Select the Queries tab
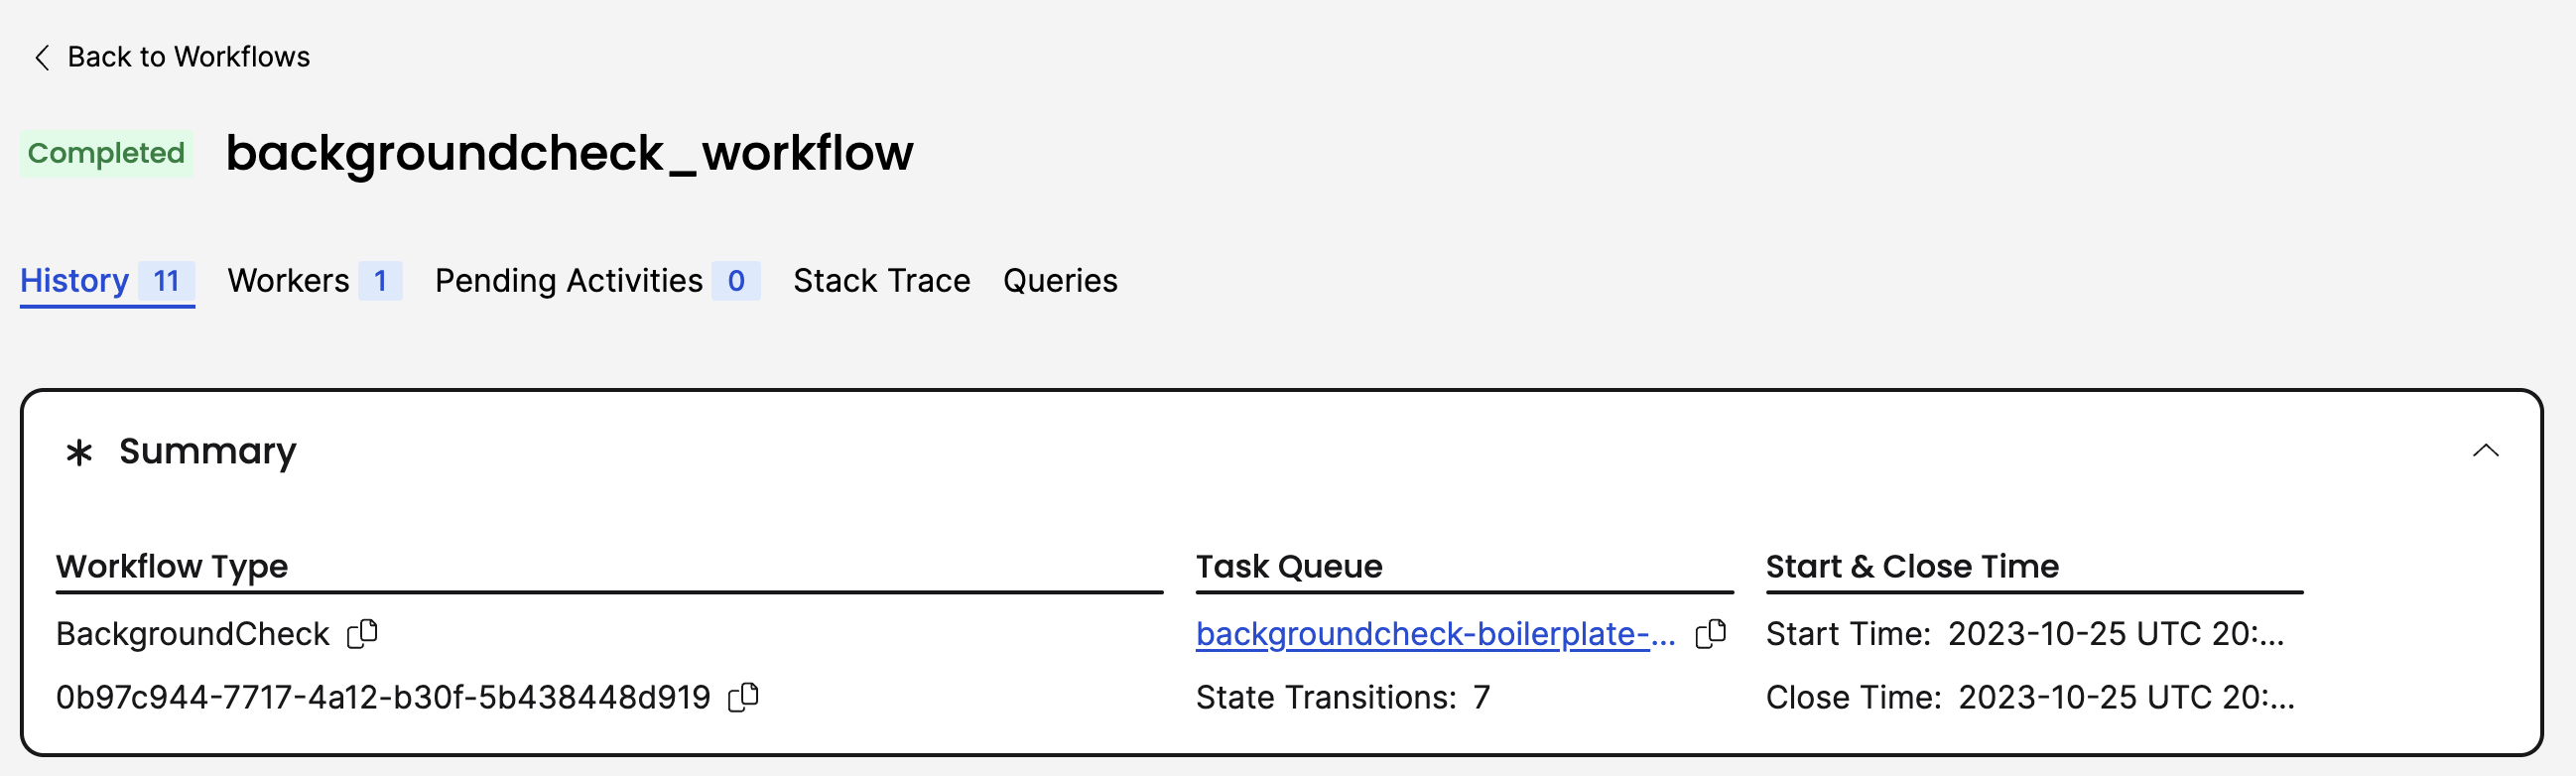 coord(1060,281)
